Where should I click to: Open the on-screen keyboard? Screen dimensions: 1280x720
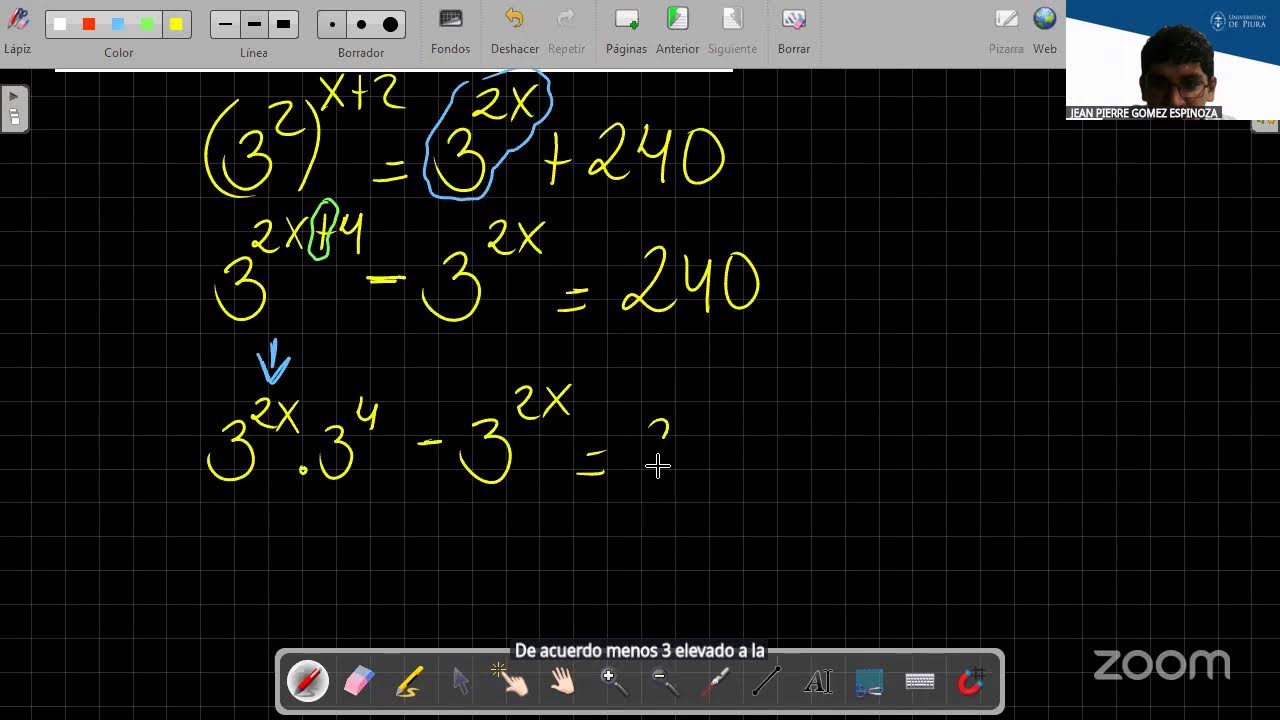point(920,682)
